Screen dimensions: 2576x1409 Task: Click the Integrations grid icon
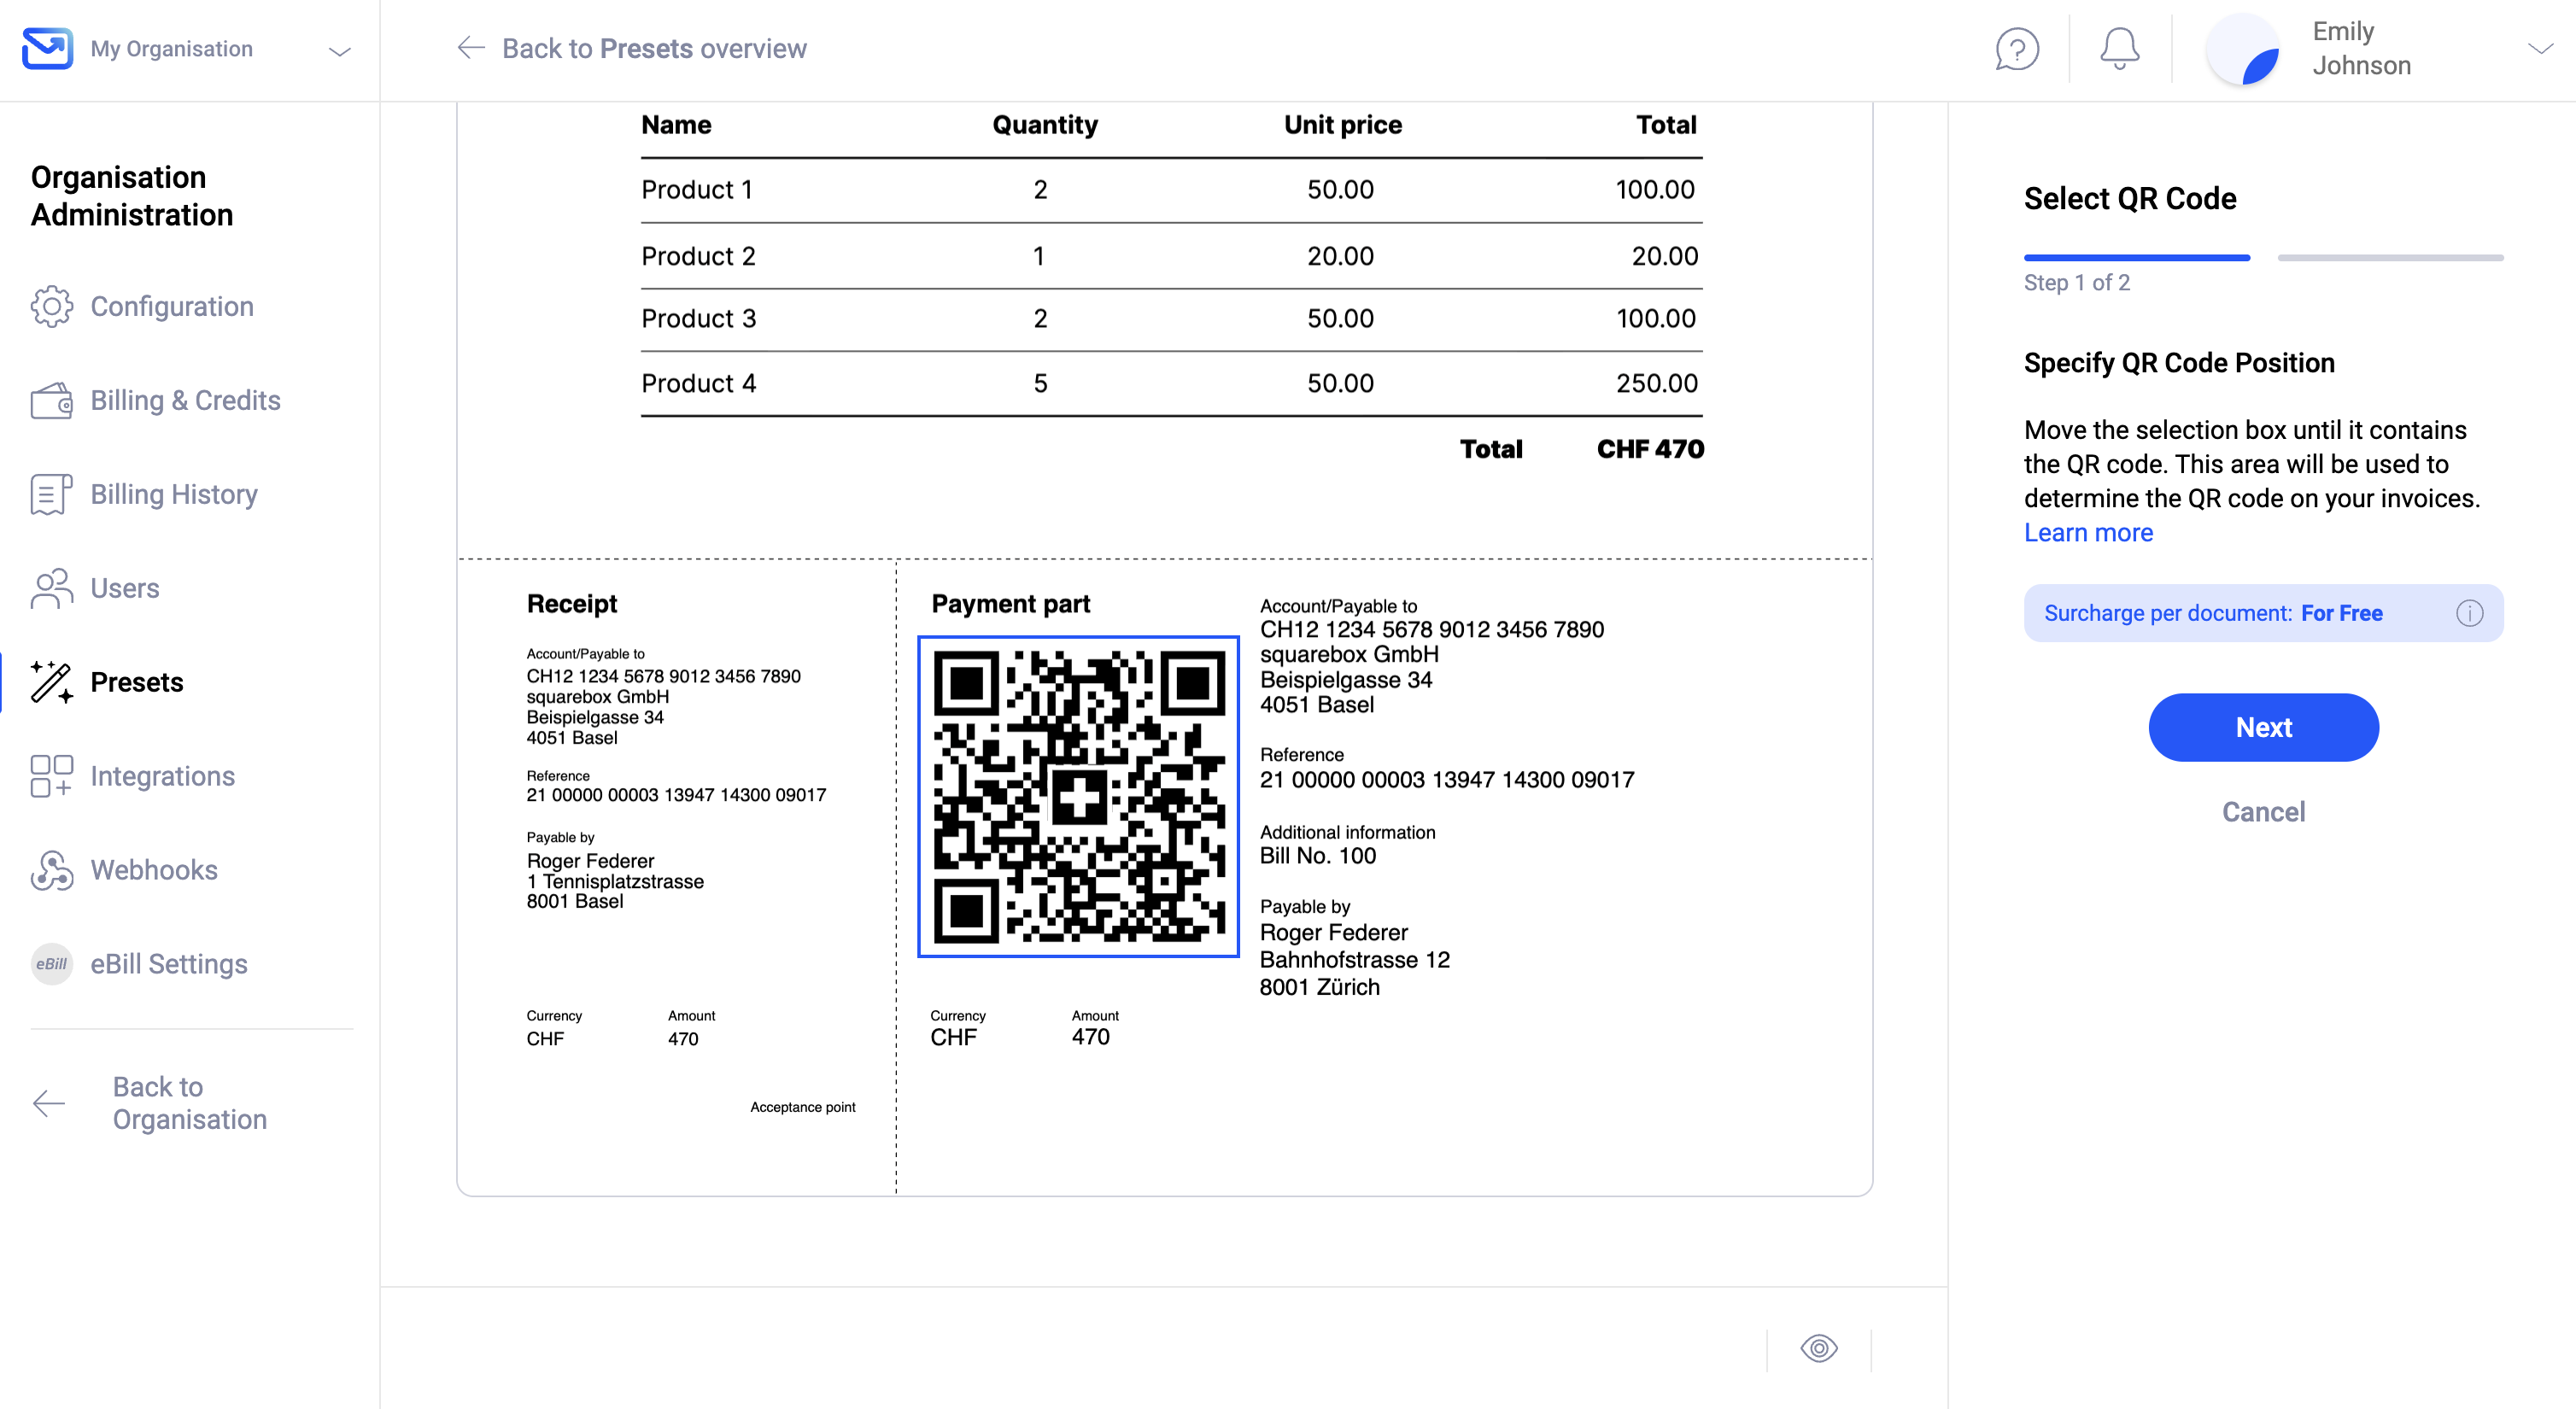click(x=51, y=776)
